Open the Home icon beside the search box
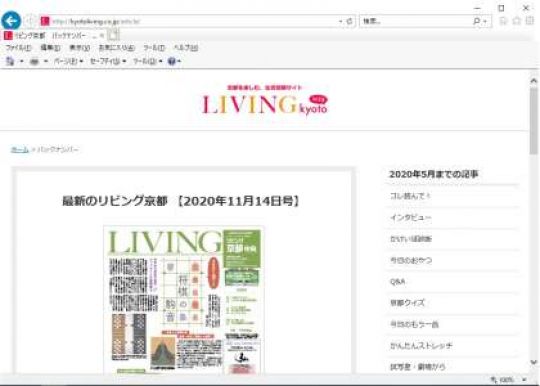540x386 pixels. pyautogui.click(x=503, y=21)
